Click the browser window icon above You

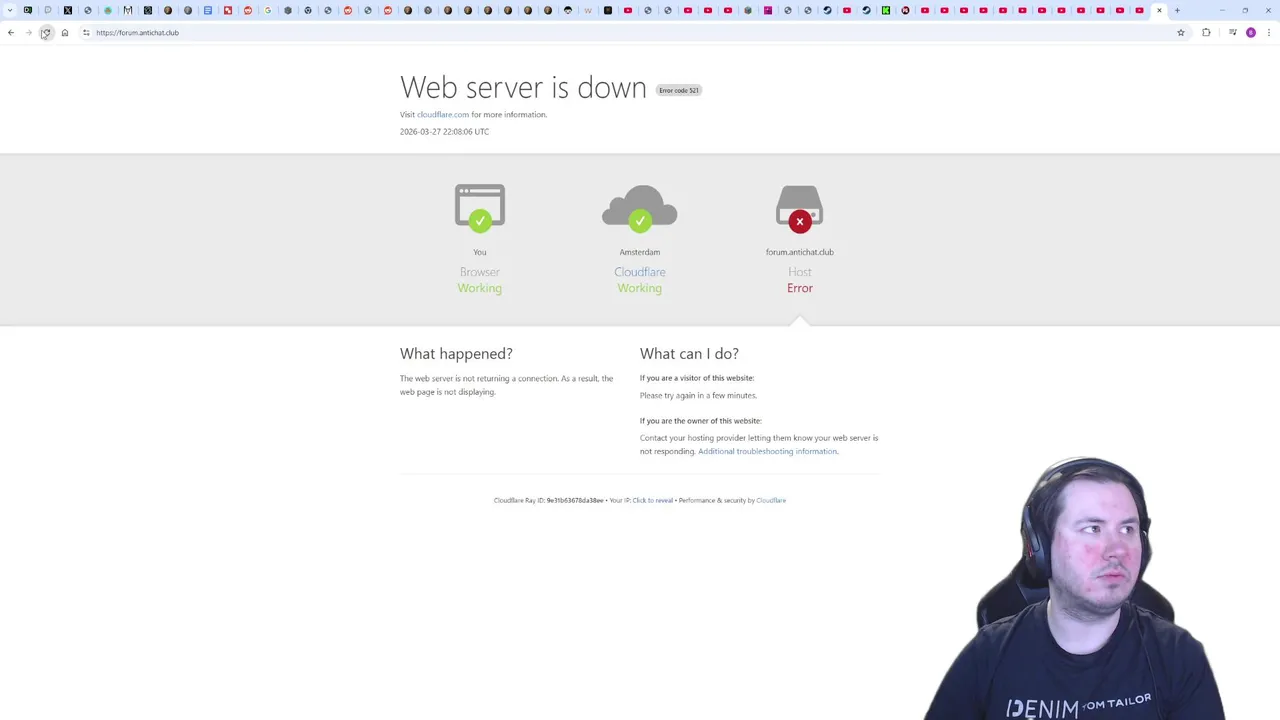pos(480,208)
